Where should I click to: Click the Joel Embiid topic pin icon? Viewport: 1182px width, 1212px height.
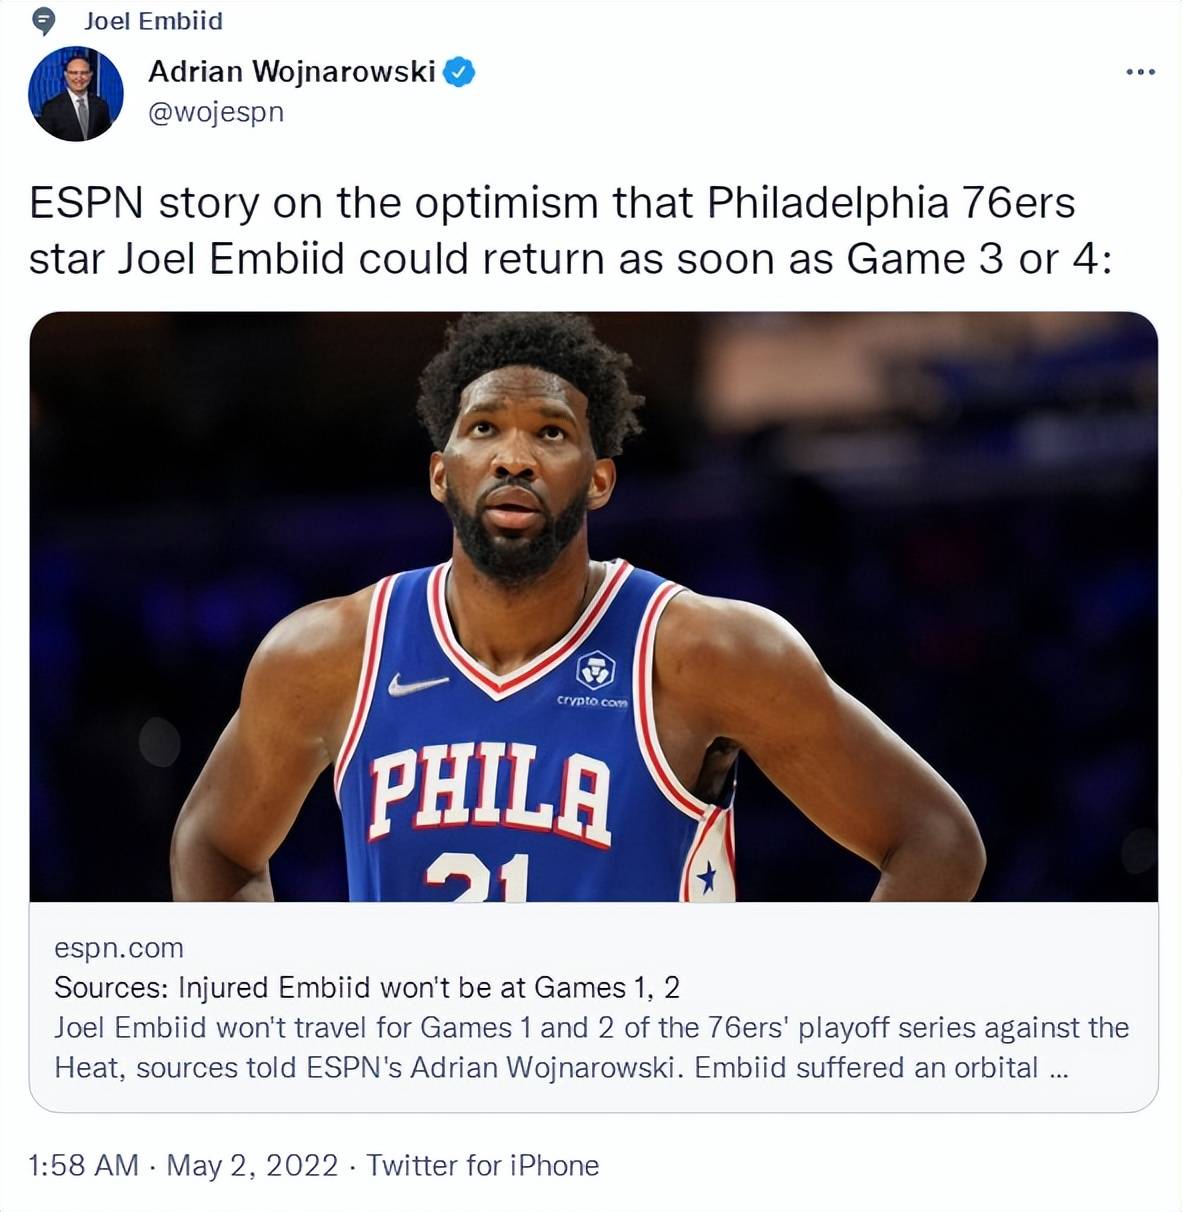(45, 21)
